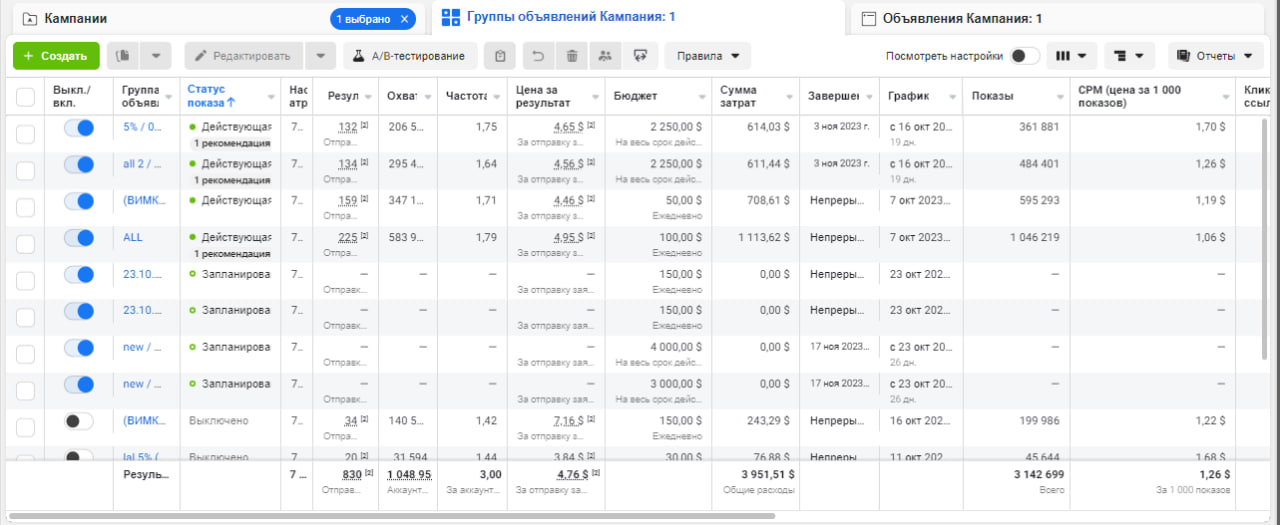Open the columns layout icon dropdown
This screenshot has height=525, width=1280.
[x=1072, y=56]
